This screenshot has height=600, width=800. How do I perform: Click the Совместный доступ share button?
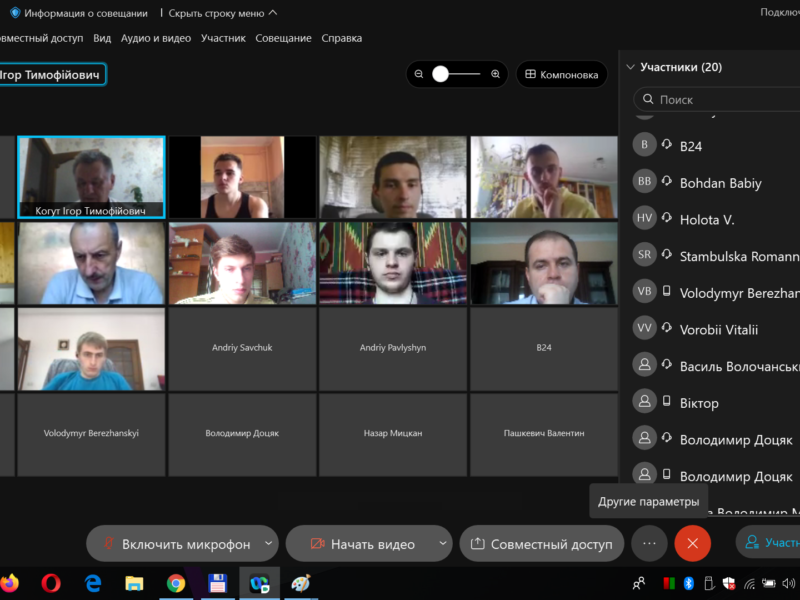(x=541, y=544)
